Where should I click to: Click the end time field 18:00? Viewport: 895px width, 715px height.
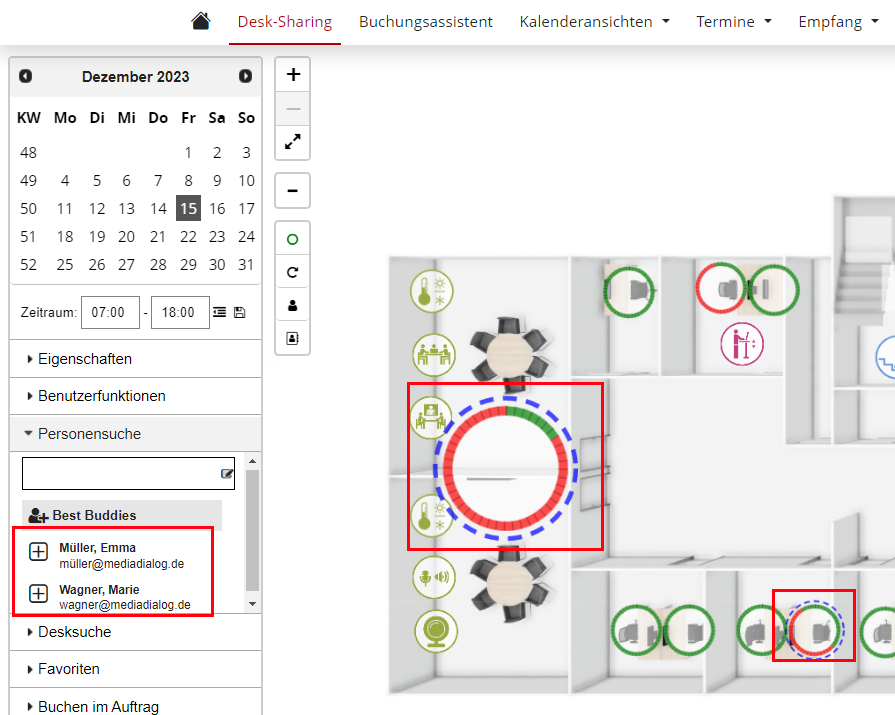pos(180,312)
